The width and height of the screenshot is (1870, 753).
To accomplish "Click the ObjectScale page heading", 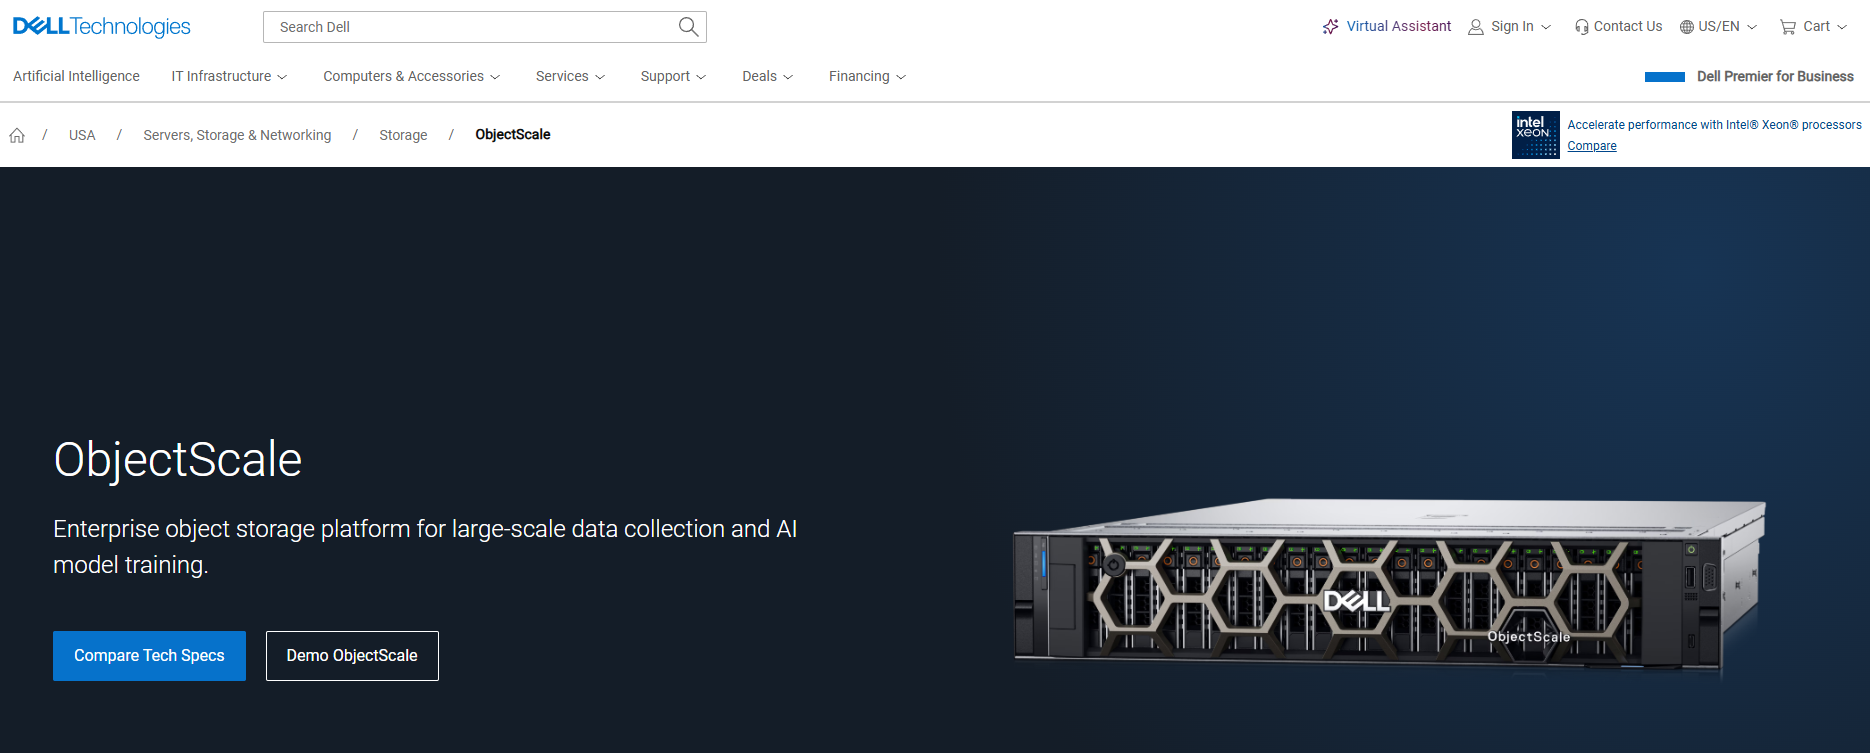I will click(178, 460).
